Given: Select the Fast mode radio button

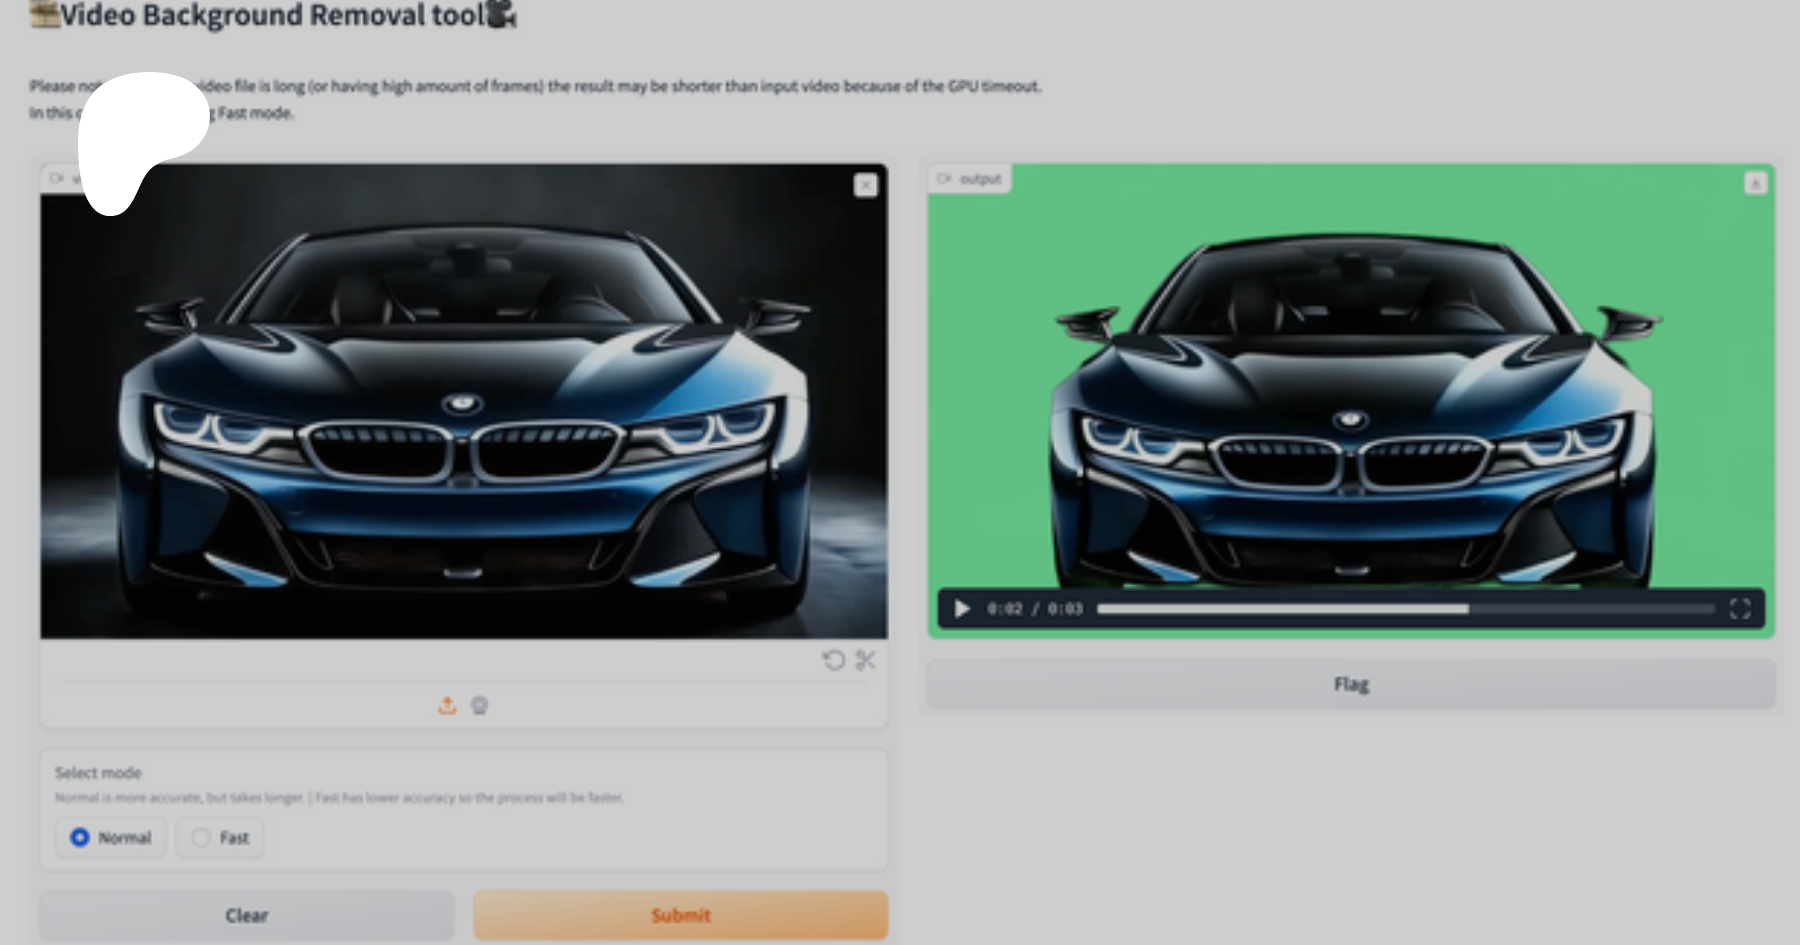Looking at the screenshot, I should [x=202, y=837].
